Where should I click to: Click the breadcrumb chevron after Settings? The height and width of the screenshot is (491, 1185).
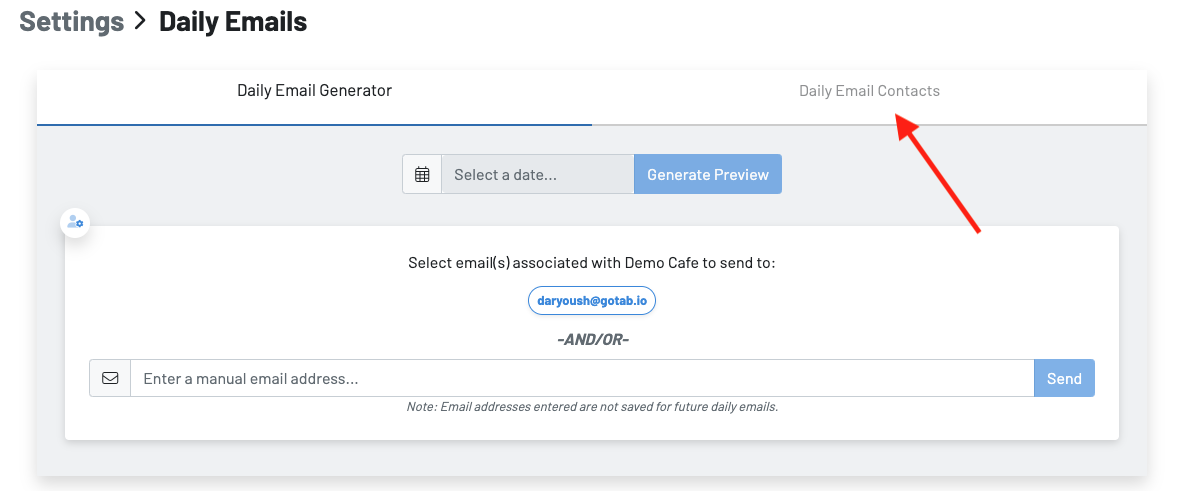pos(142,22)
